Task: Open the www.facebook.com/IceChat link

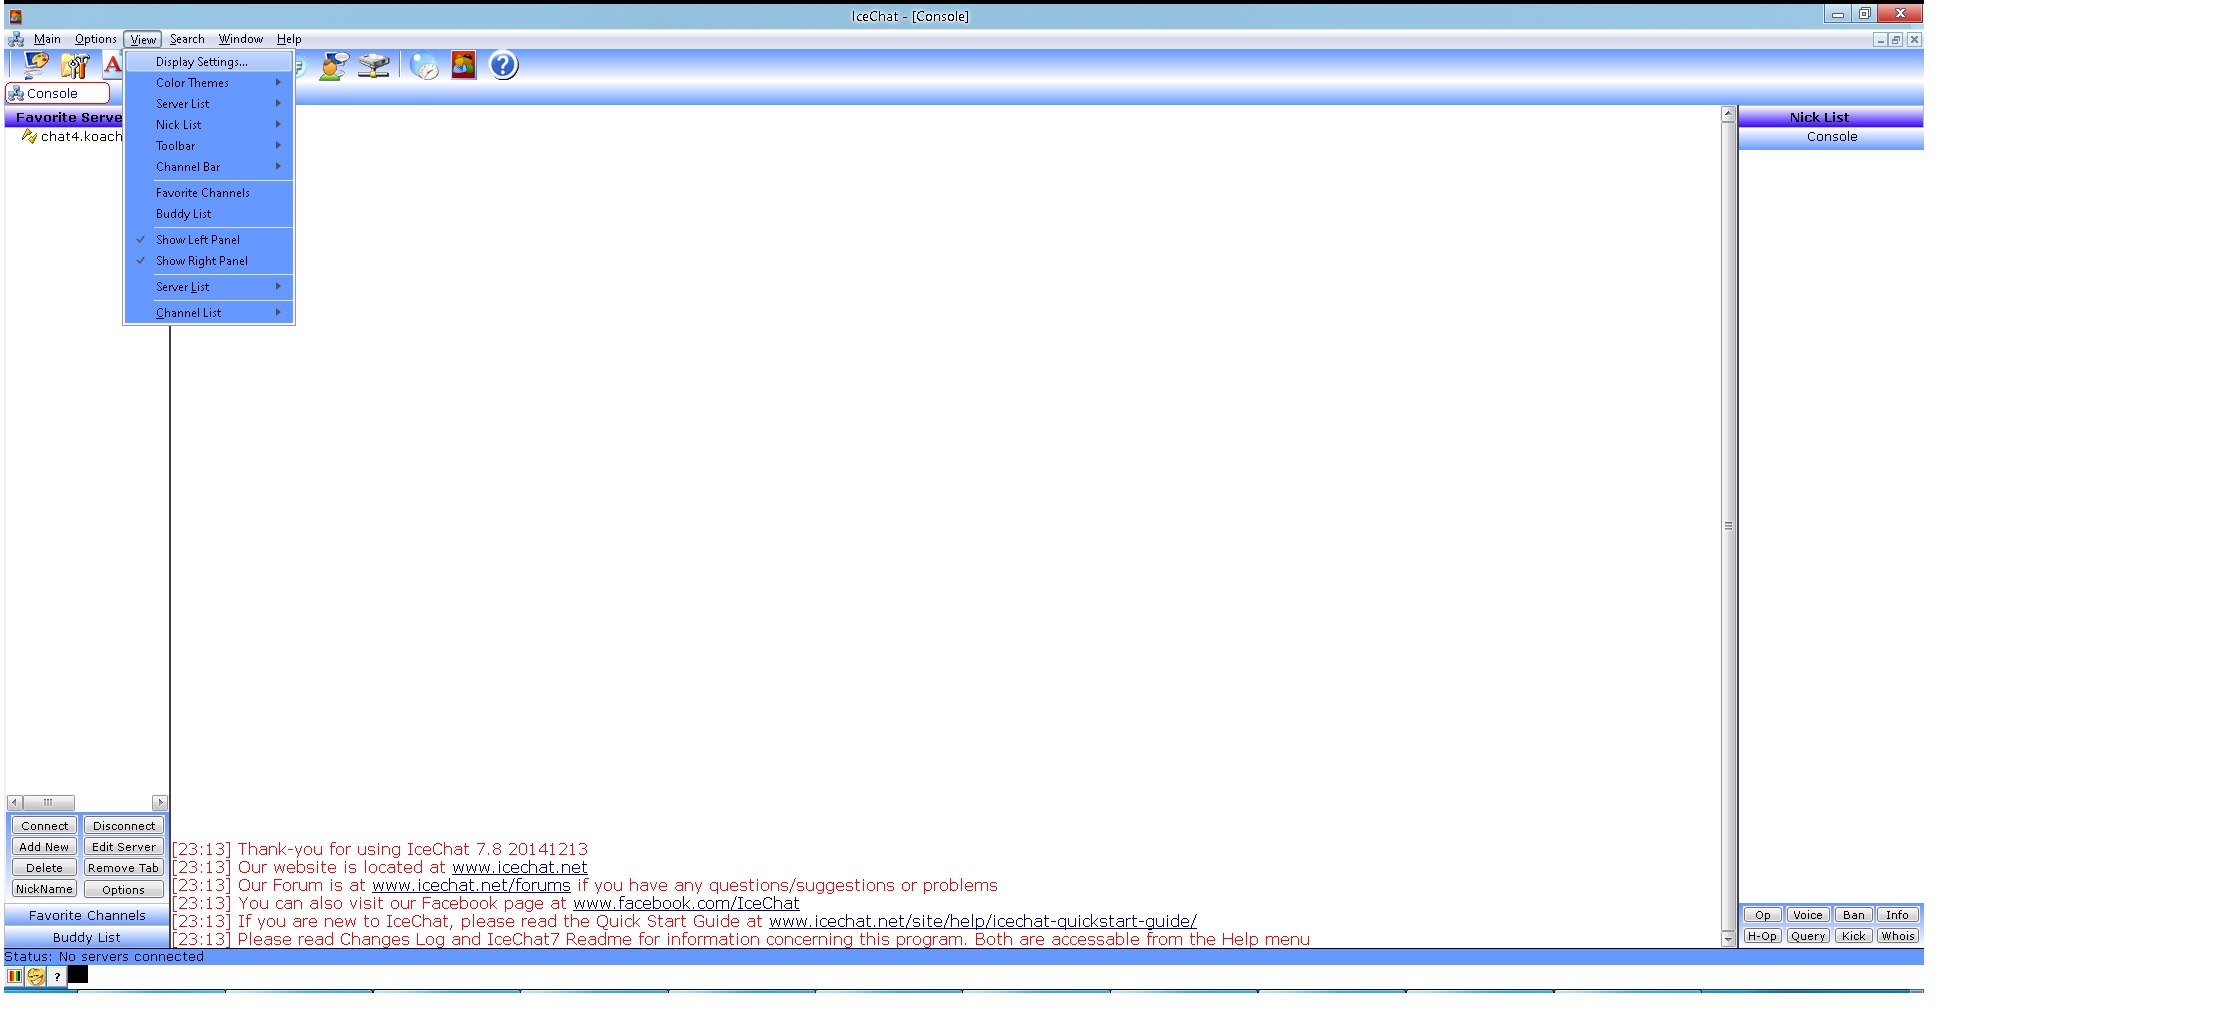Action: coord(686,903)
